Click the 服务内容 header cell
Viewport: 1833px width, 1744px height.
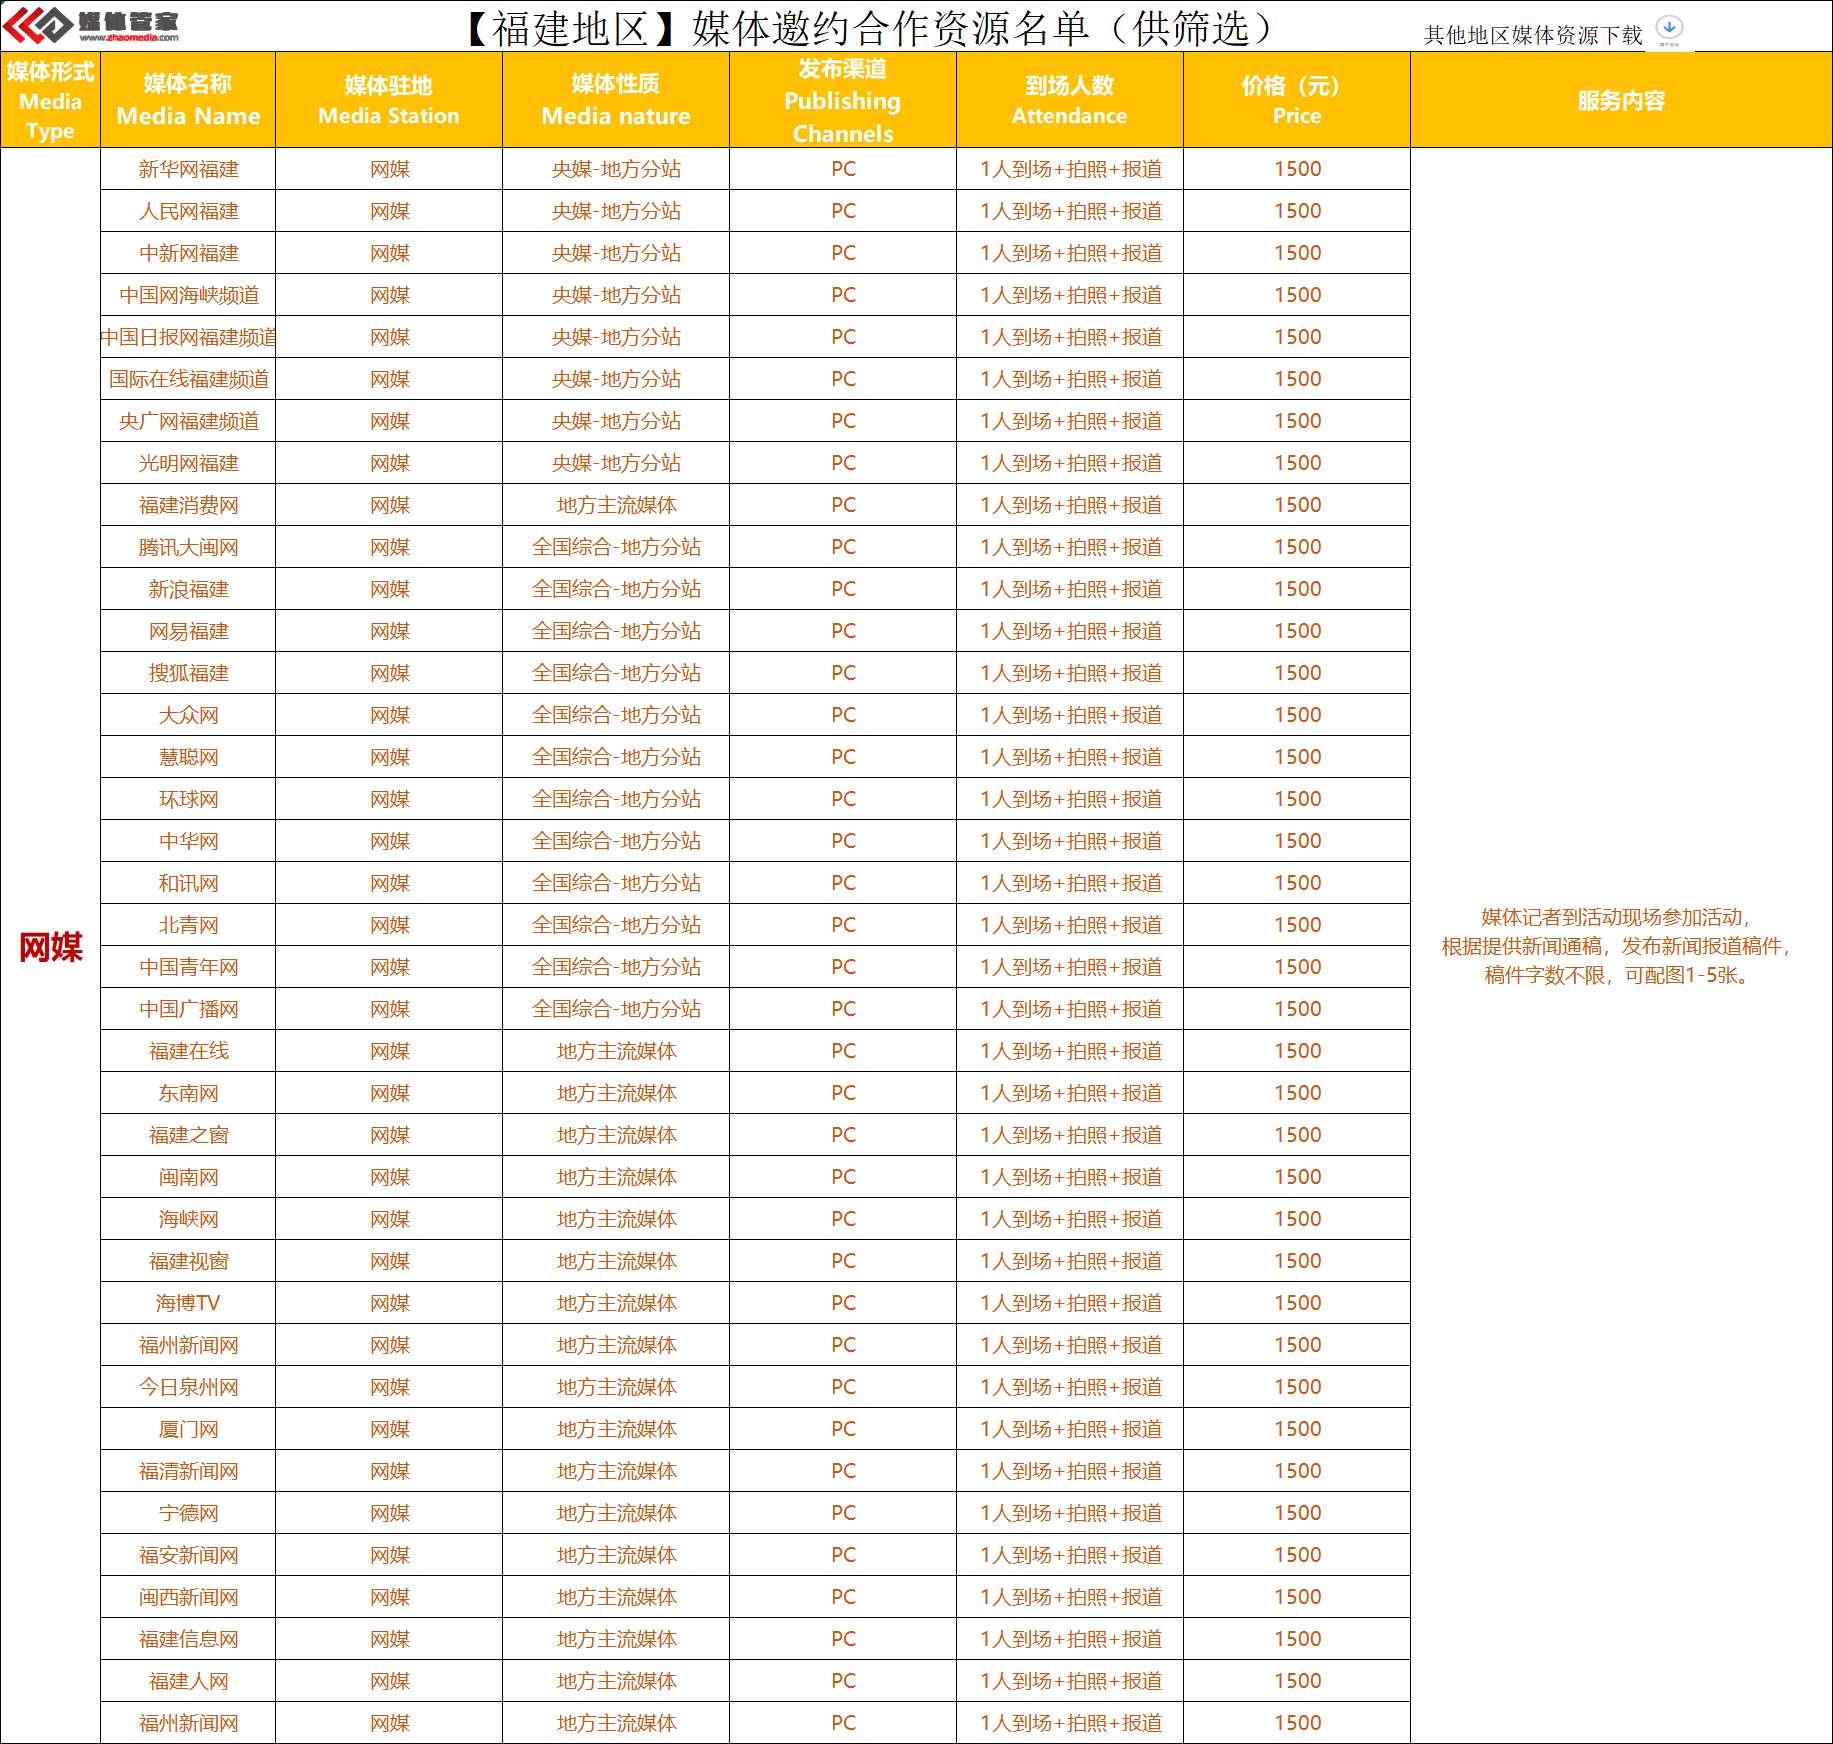(x=1620, y=100)
